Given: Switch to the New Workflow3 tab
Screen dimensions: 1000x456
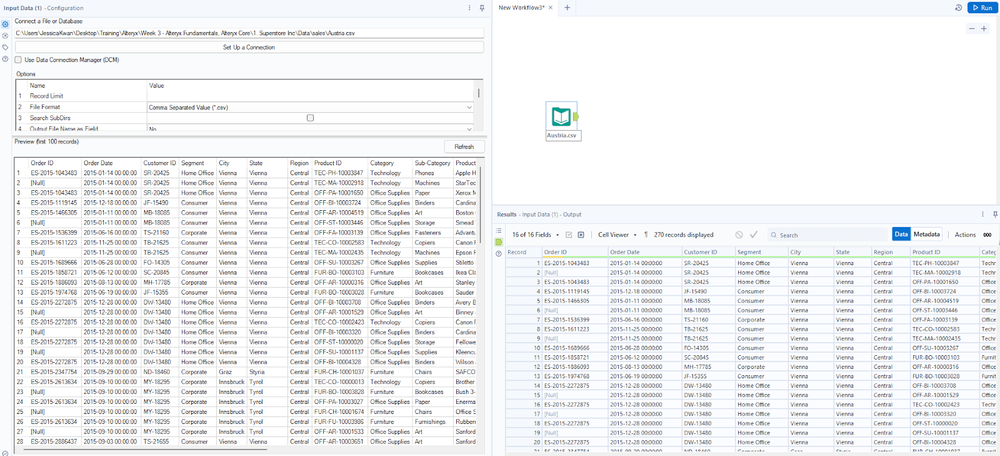Looking at the screenshot, I should pos(521,7).
